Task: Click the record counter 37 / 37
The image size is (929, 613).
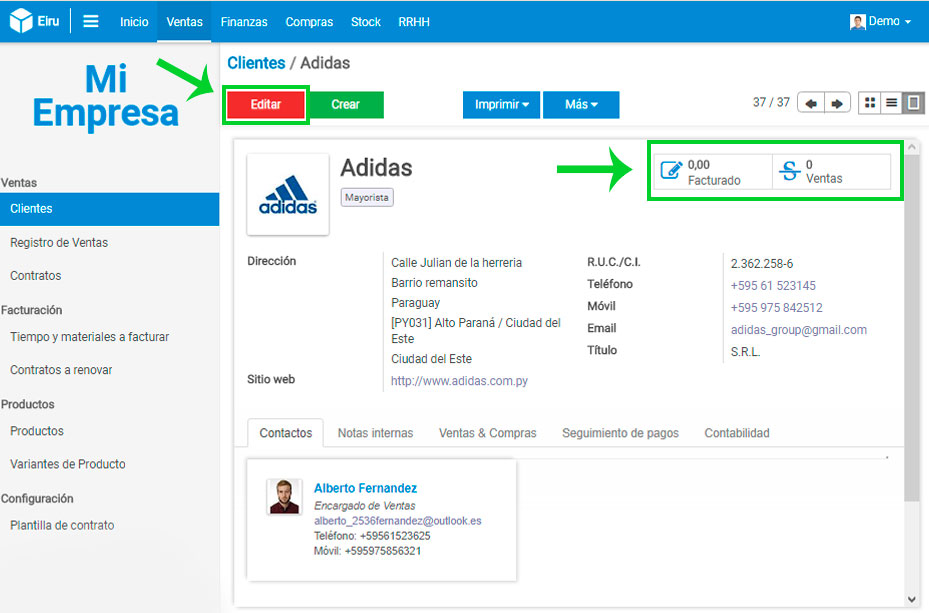Action: coord(771,102)
